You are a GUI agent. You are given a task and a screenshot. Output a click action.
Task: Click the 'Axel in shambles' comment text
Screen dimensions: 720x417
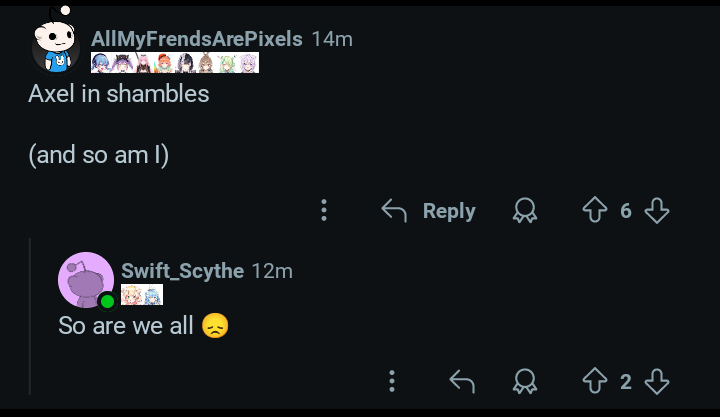[x=119, y=94]
